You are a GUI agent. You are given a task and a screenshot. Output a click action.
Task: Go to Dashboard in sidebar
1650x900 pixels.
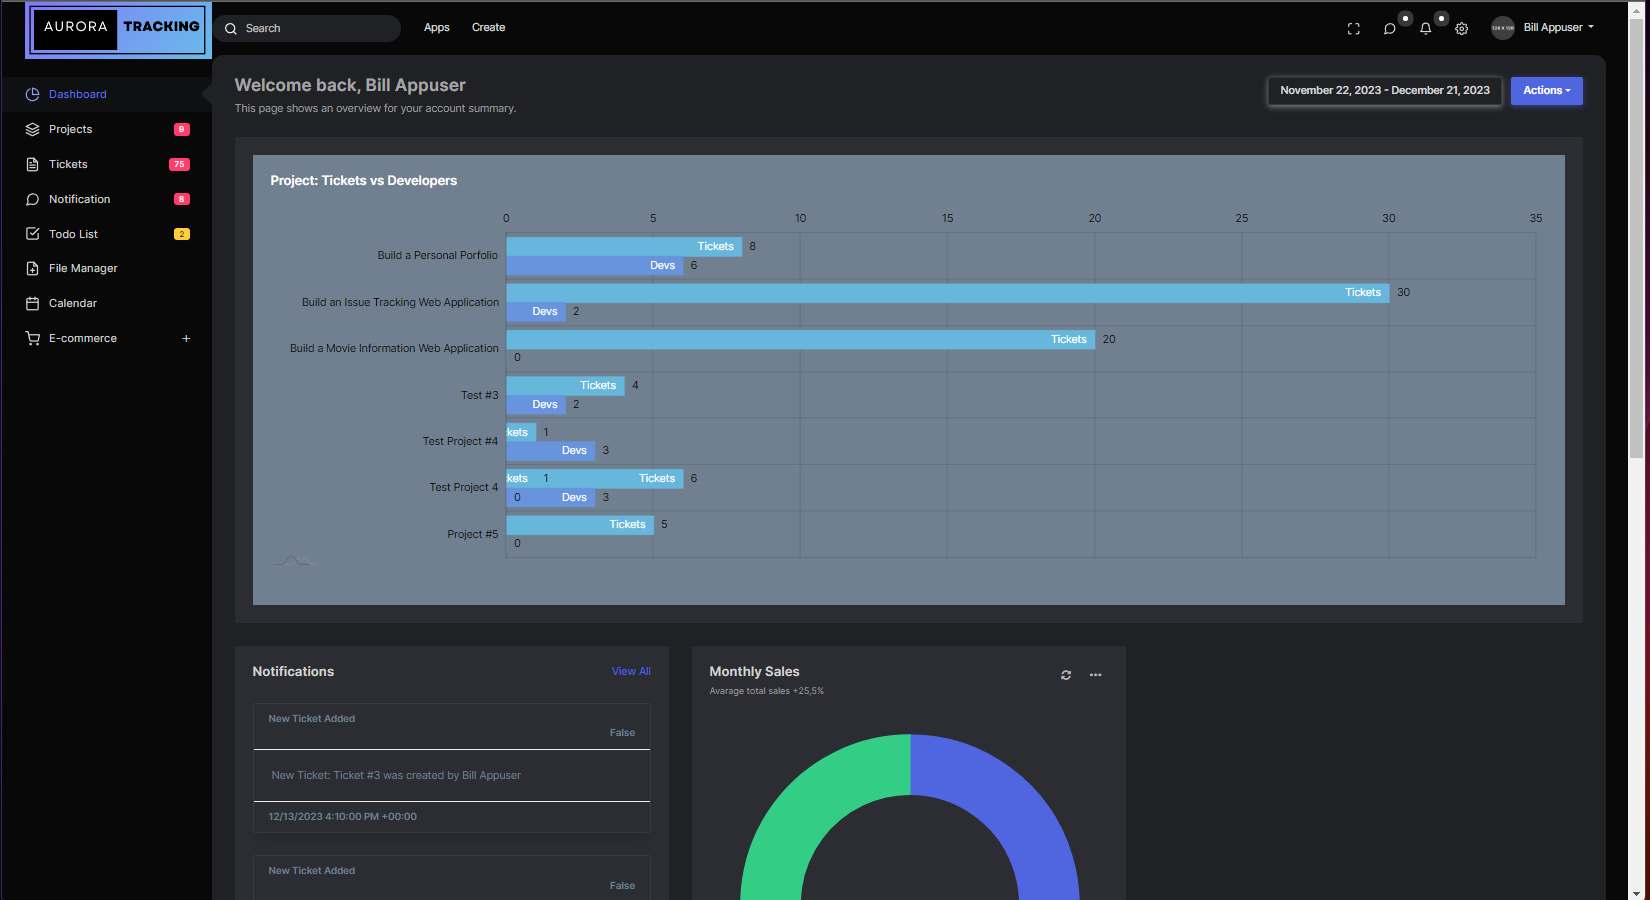[78, 94]
